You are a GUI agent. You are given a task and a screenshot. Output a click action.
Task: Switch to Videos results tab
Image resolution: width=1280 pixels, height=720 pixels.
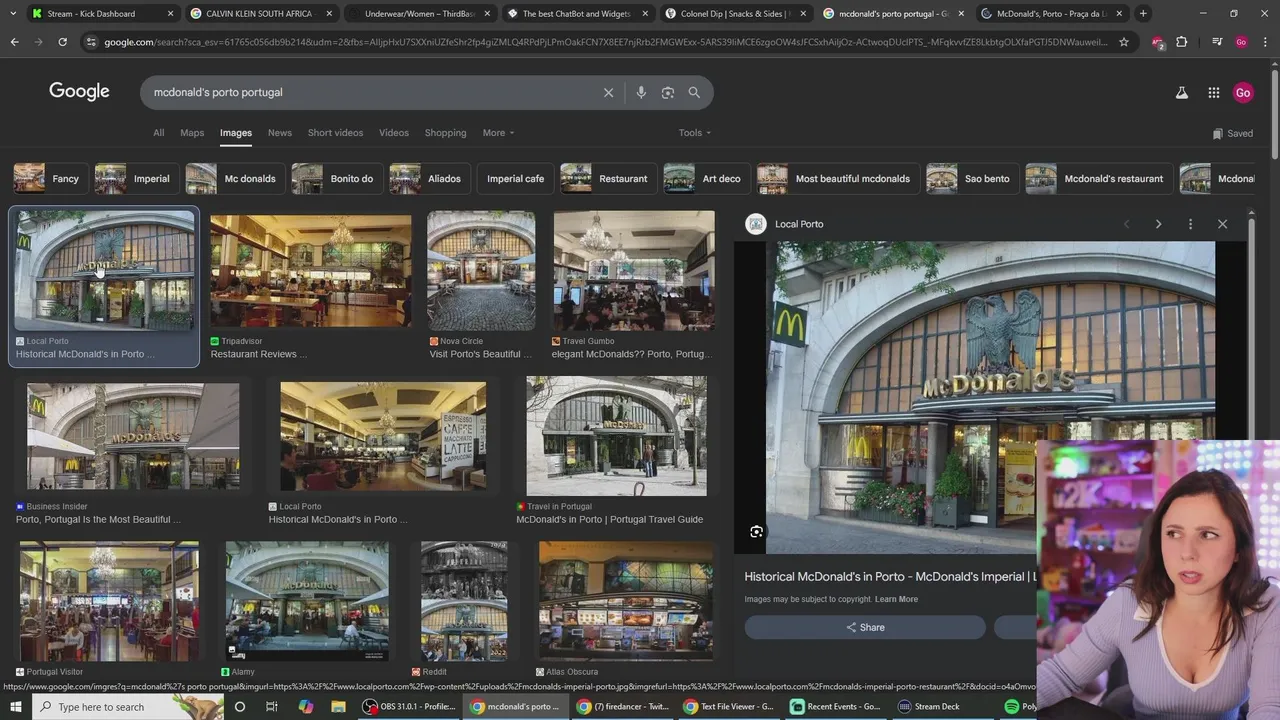[x=394, y=133]
